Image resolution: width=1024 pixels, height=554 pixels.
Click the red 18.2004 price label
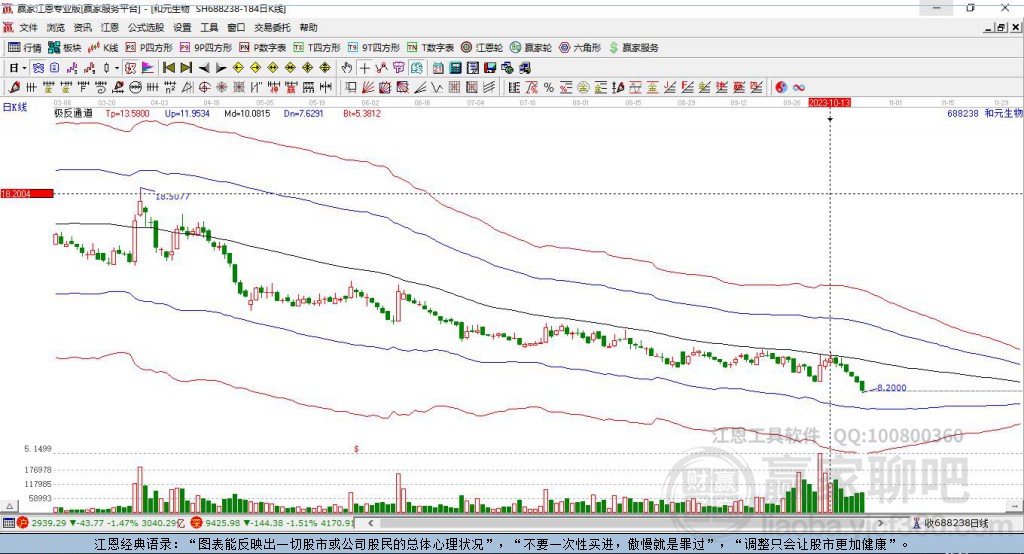[x=27, y=193]
